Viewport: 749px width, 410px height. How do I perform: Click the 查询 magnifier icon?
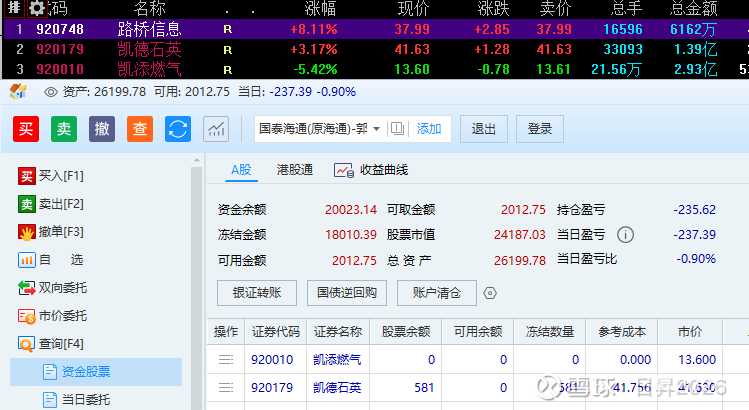tap(26, 345)
